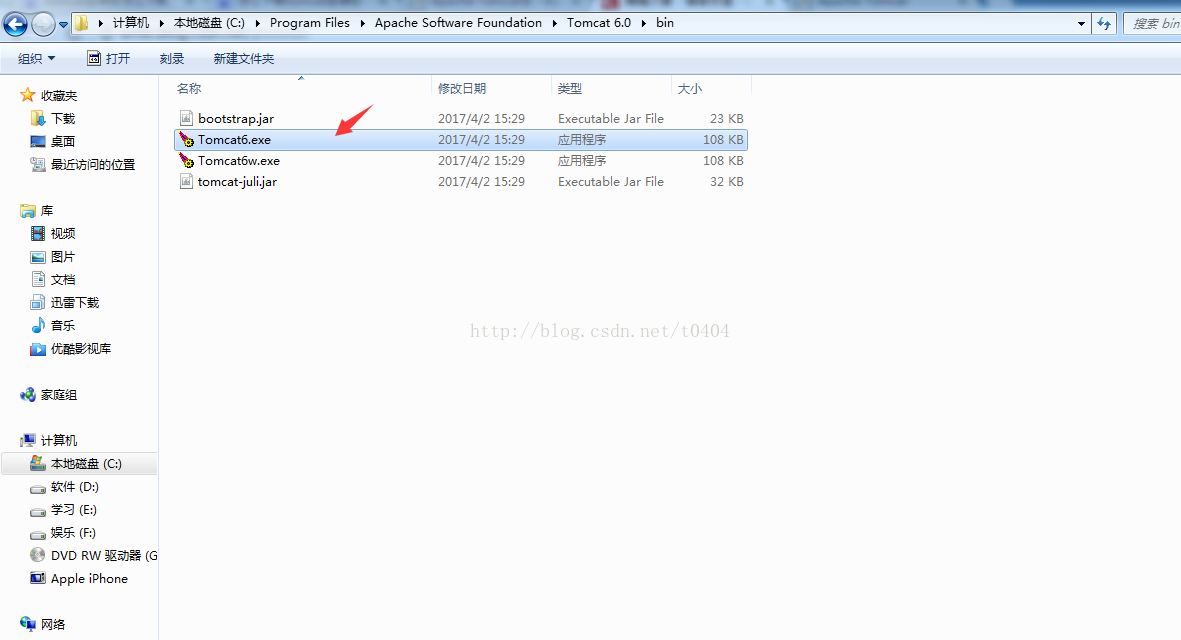Click the tomcat-juli.jar file name
The height and width of the screenshot is (640, 1181).
pyautogui.click(x=237, y=181)
